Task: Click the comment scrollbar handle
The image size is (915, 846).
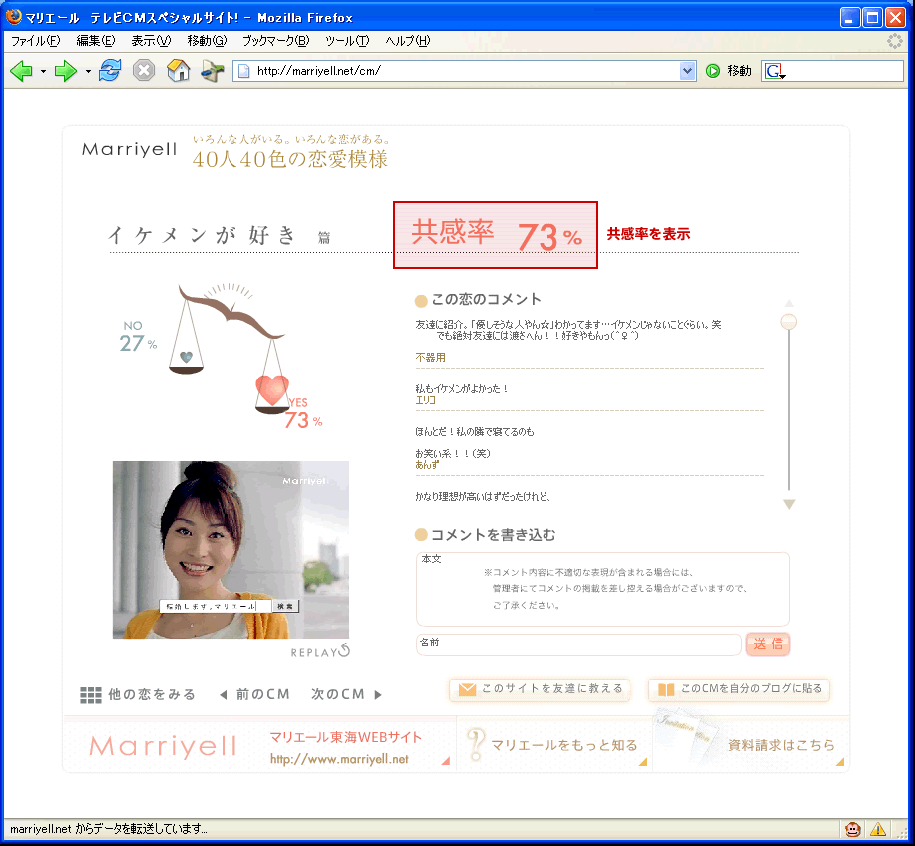Action: 789,321
